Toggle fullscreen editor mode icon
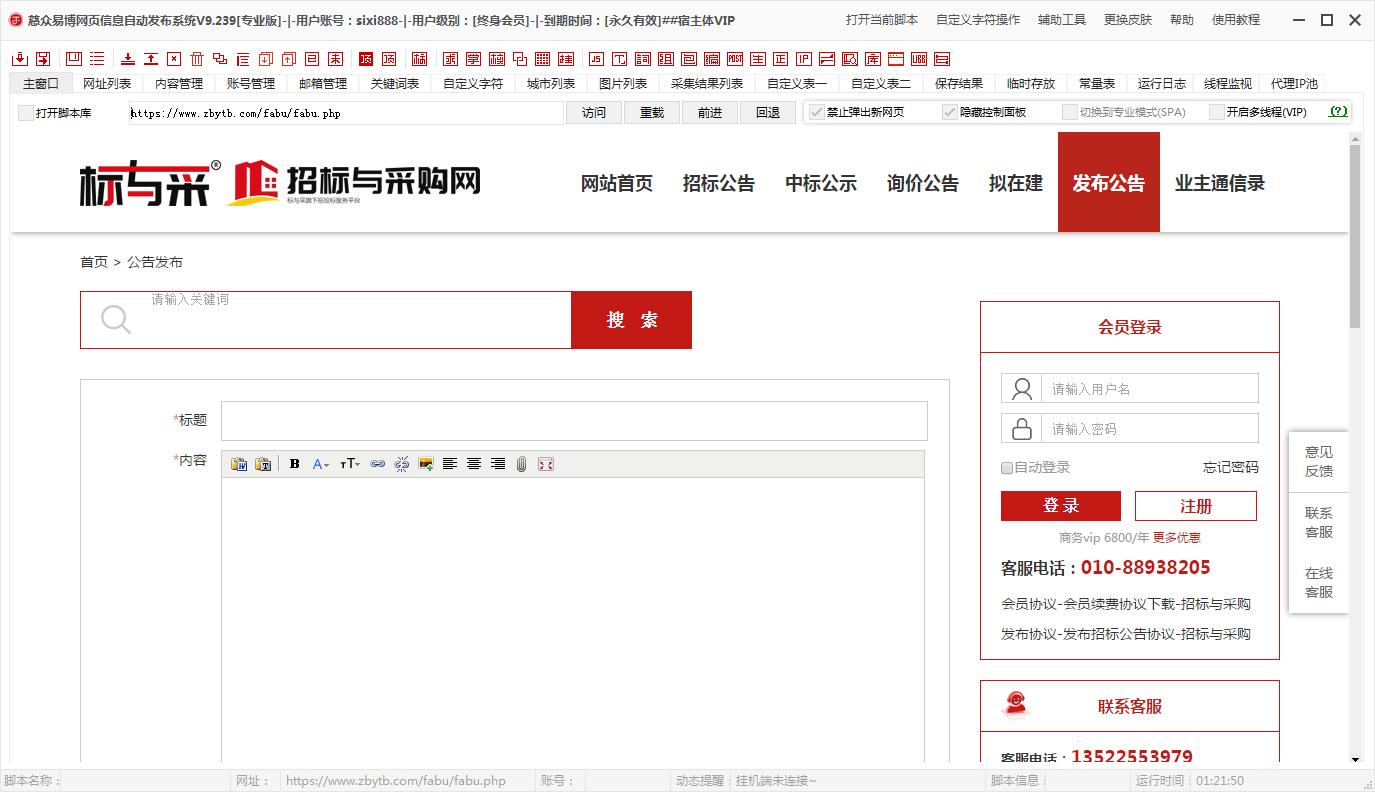The width and height of the screenshot is (1375, 792). [x=546, y=464]
